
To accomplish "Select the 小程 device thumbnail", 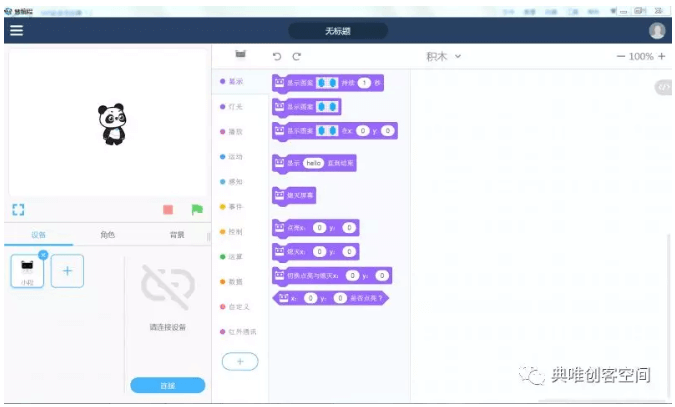I will (x=27, y=271).
